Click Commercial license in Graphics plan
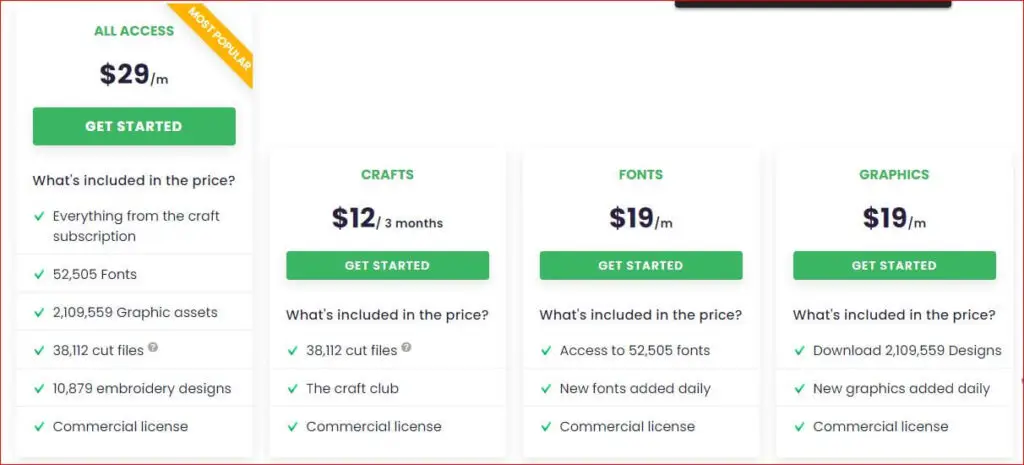1024x465 pixels. coord(880,426)
